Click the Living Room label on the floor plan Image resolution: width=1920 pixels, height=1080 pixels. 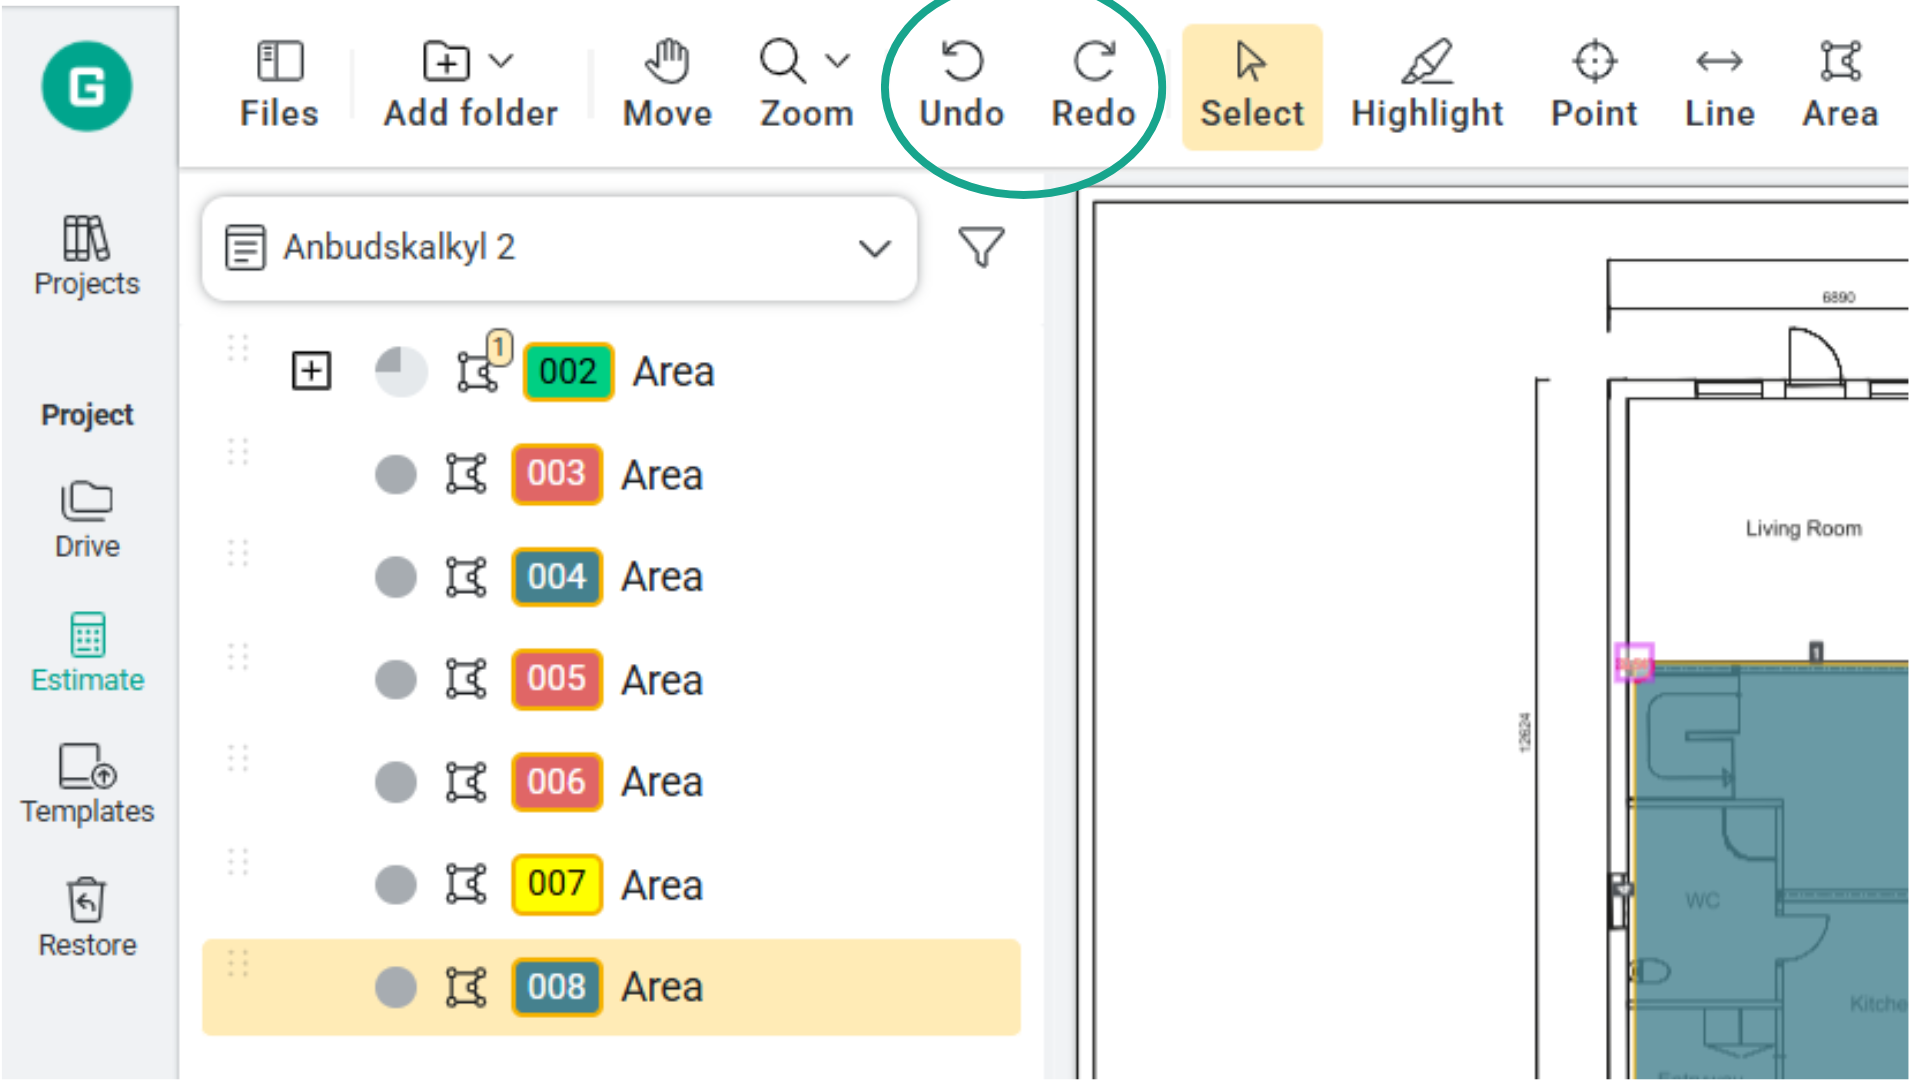1804,528
